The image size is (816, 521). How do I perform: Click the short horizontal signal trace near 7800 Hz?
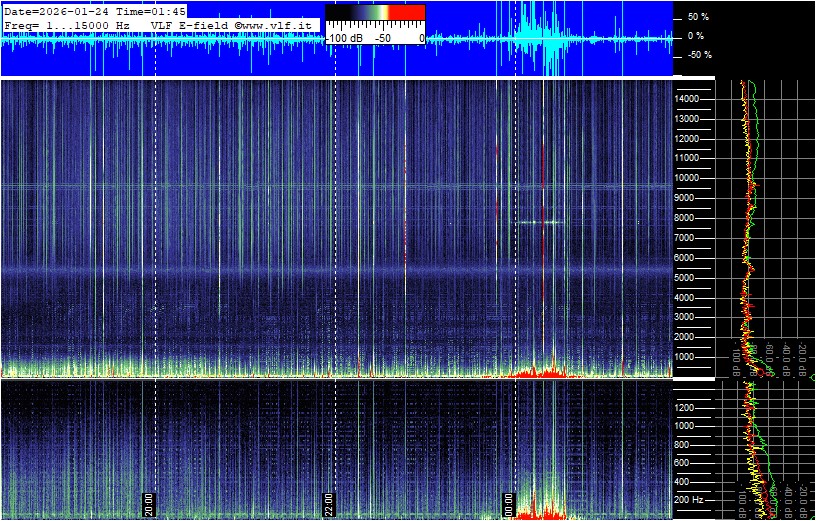541,222
